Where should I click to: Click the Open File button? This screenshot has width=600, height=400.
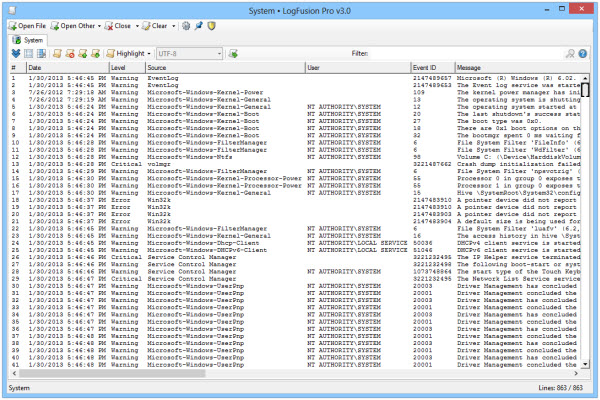point(25,24)
